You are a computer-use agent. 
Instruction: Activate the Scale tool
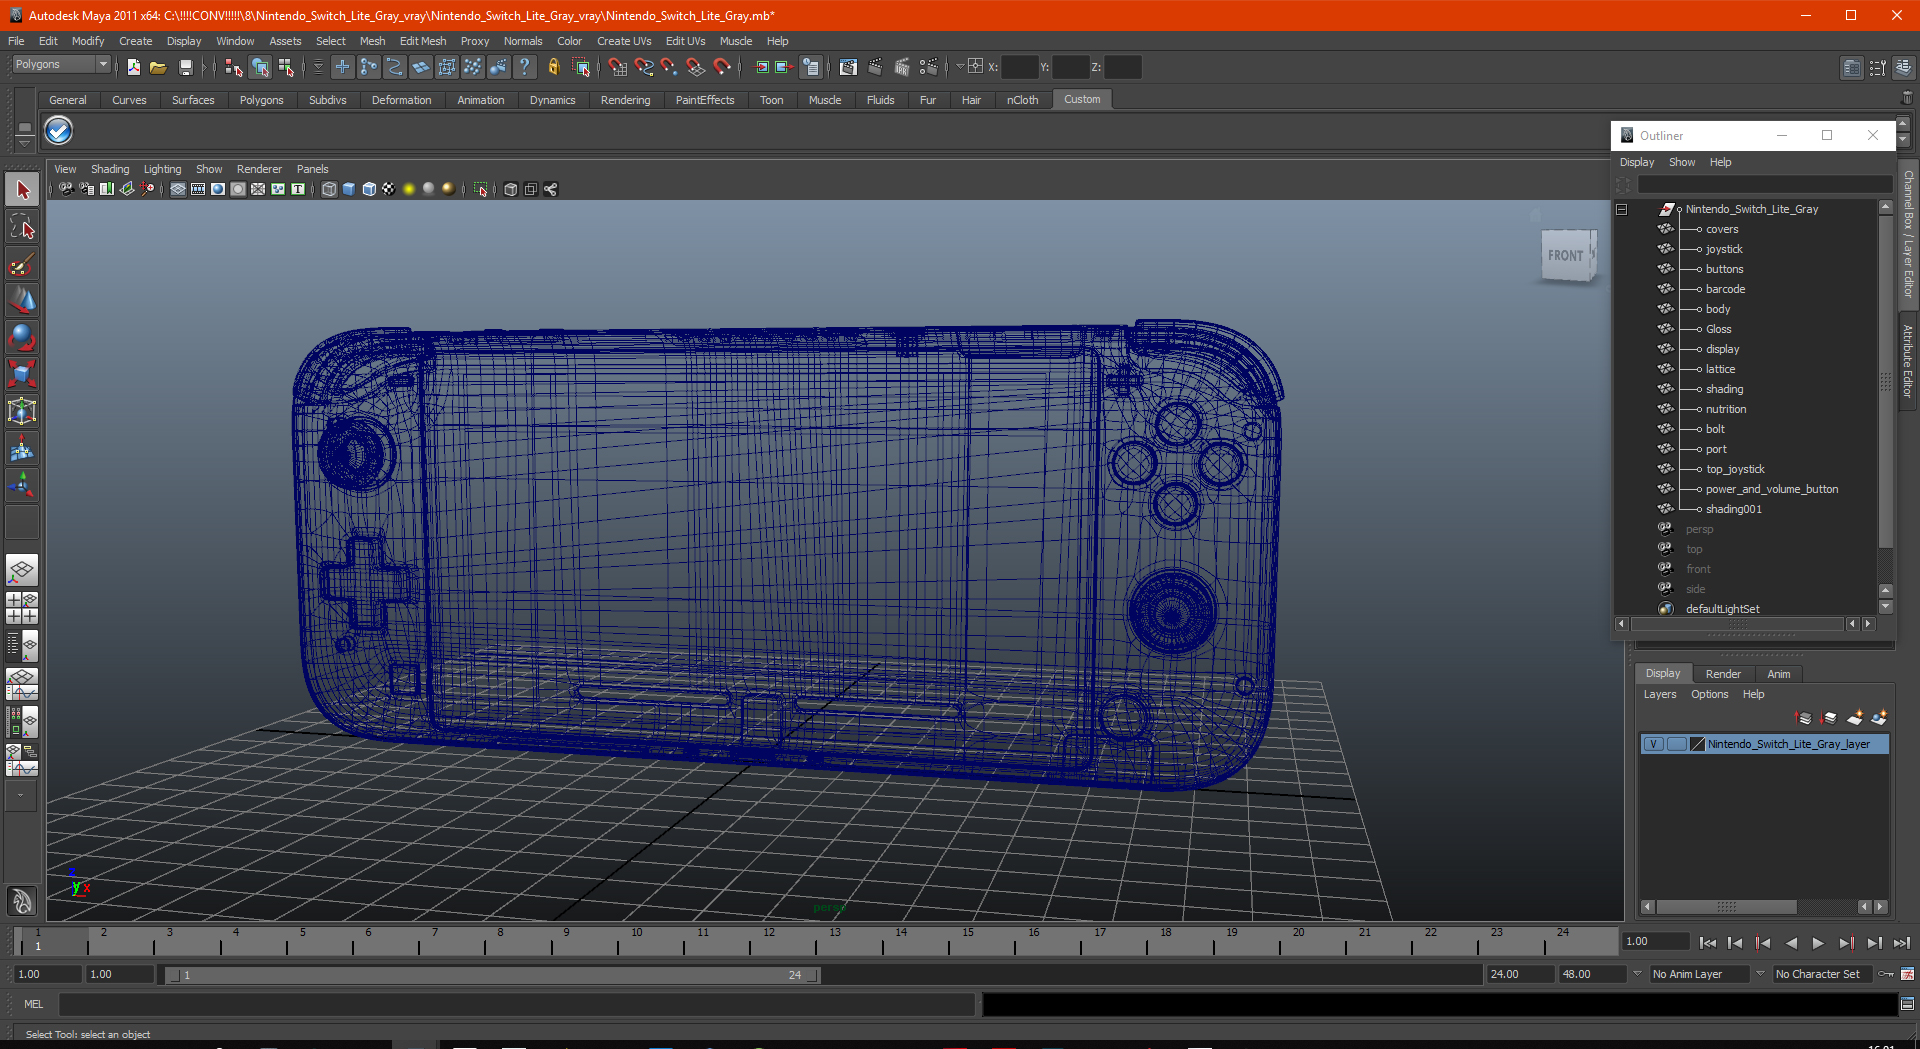tap(22, 375)
